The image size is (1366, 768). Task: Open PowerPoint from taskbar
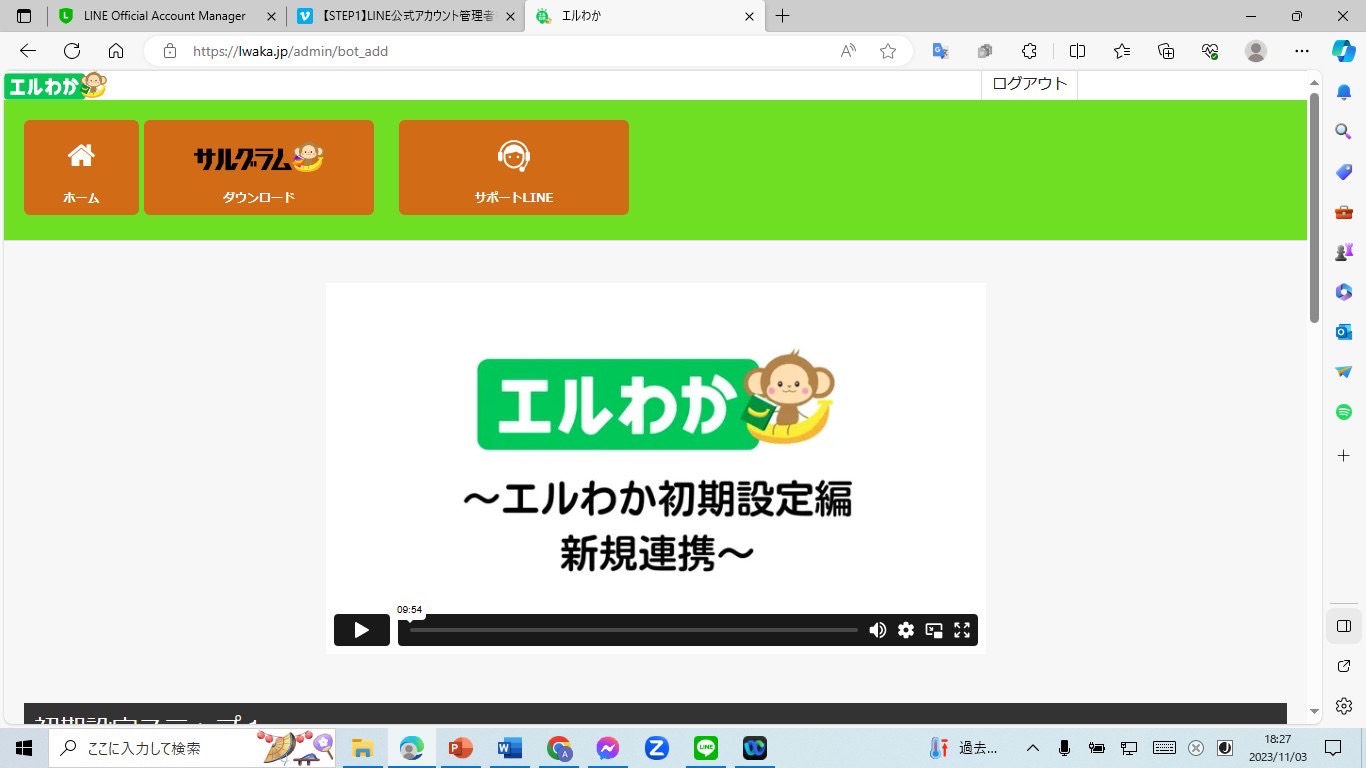(460, 748)
